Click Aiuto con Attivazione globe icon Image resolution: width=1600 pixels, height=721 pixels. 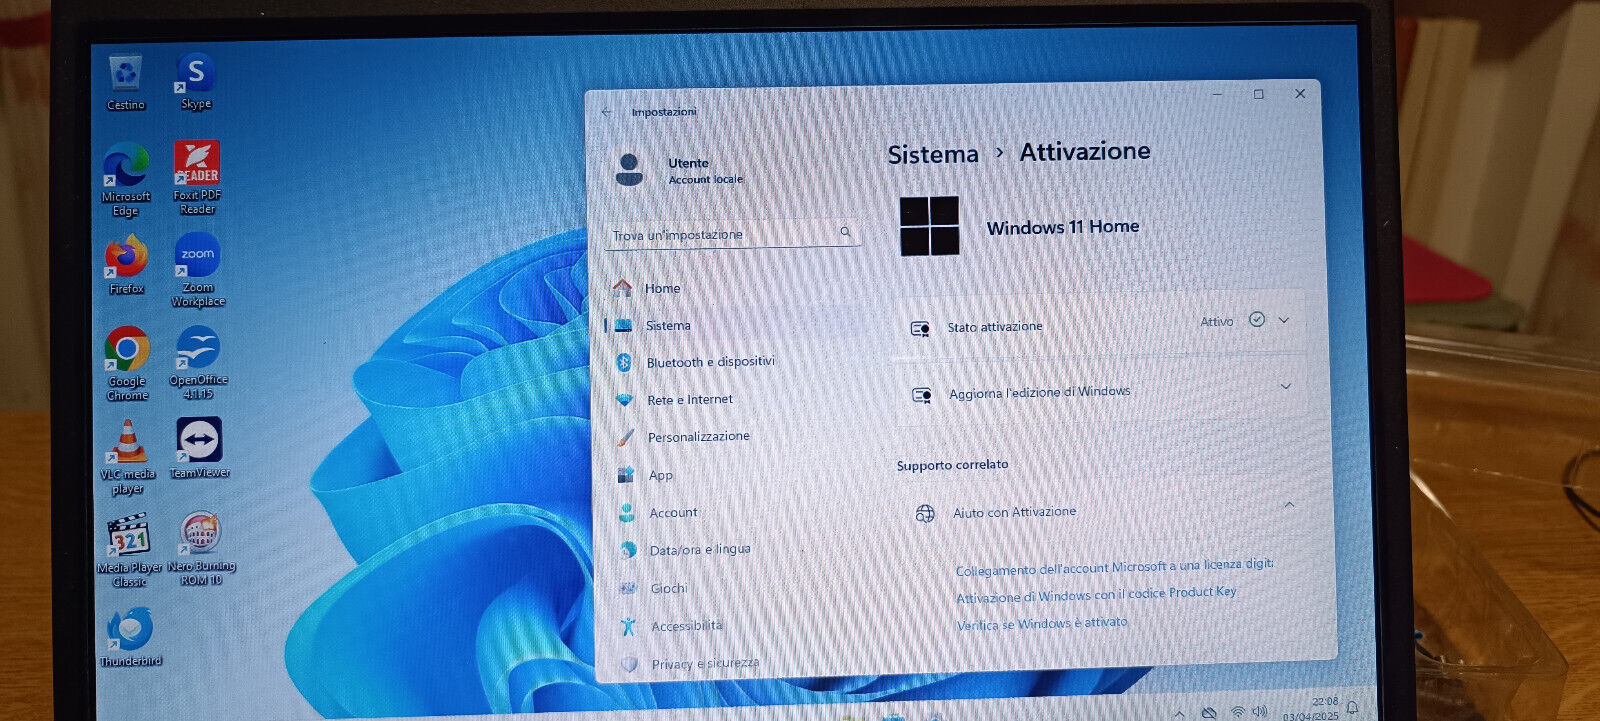(925, 514)
